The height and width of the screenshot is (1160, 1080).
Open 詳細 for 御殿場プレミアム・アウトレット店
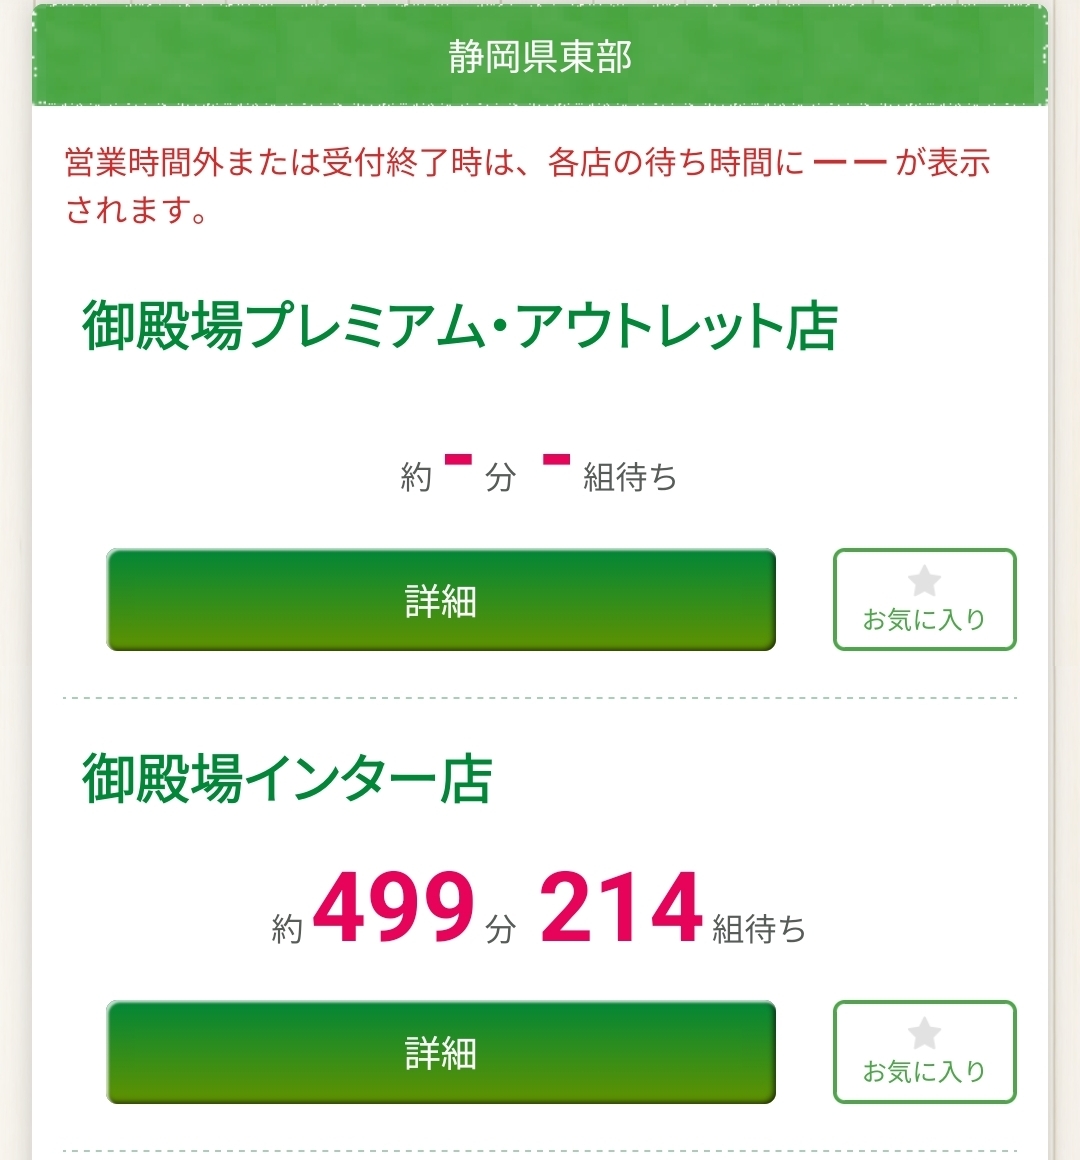click(x=441, y=600)
